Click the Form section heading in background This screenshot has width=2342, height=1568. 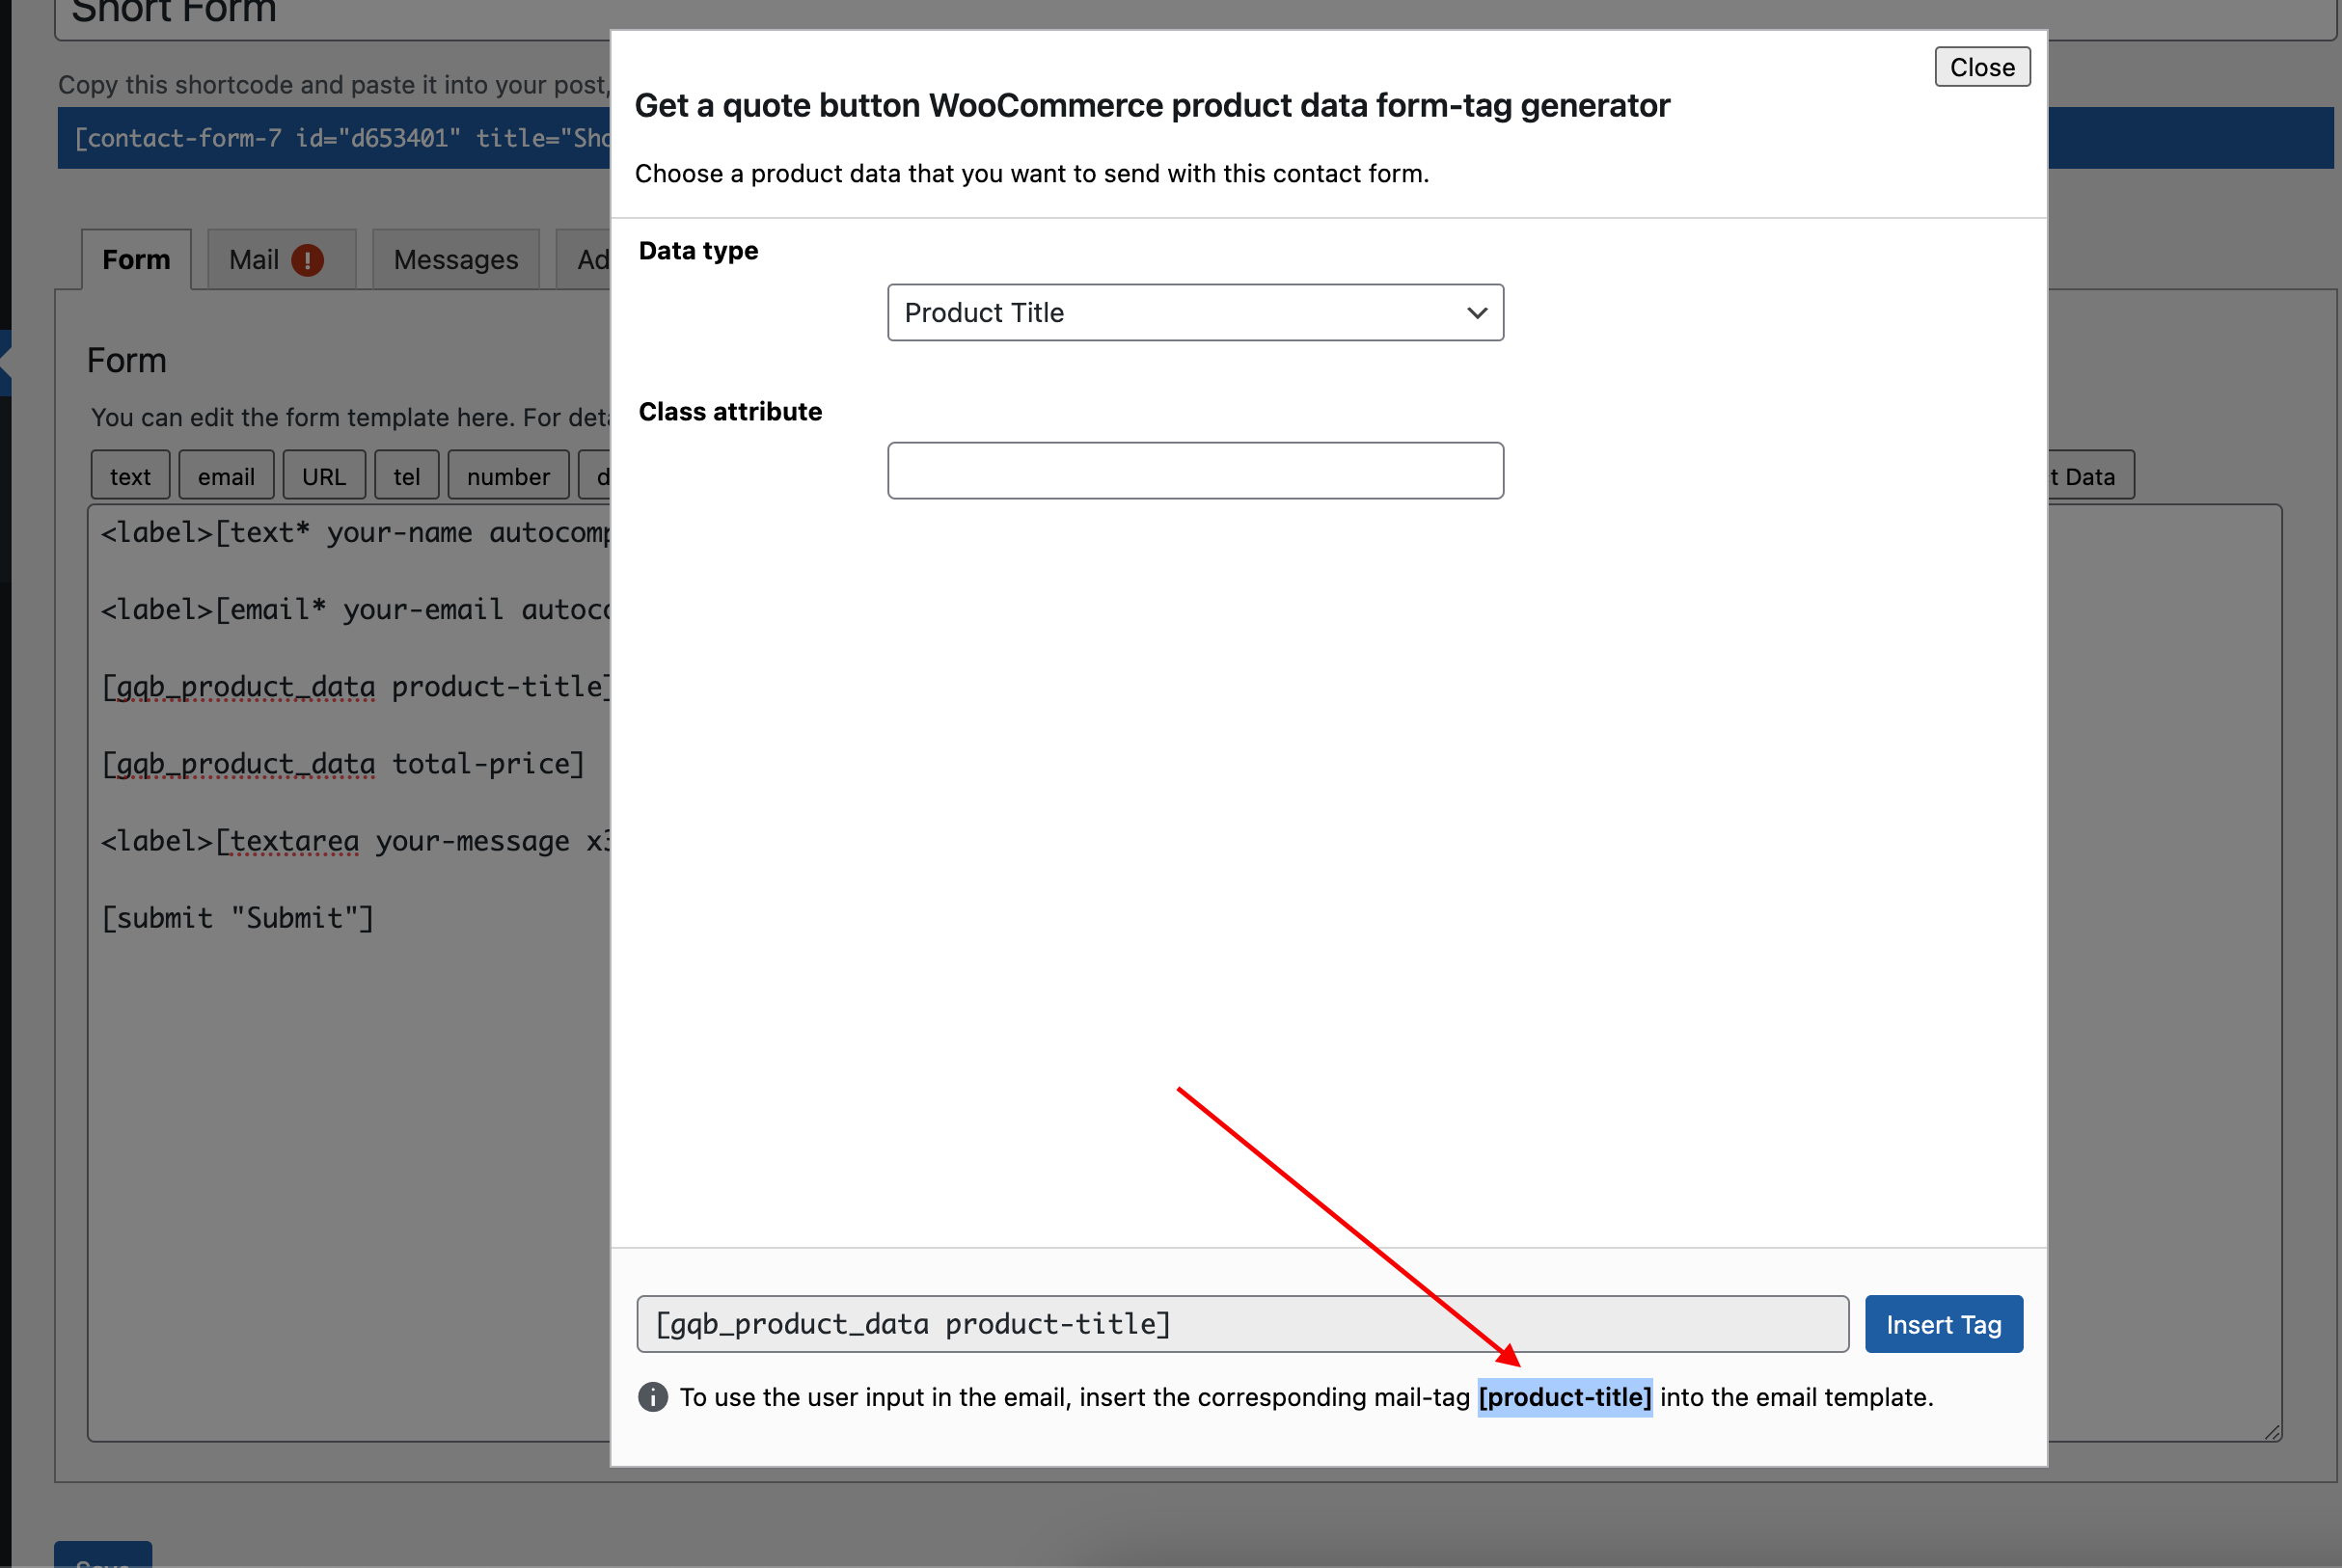(127, 361)
